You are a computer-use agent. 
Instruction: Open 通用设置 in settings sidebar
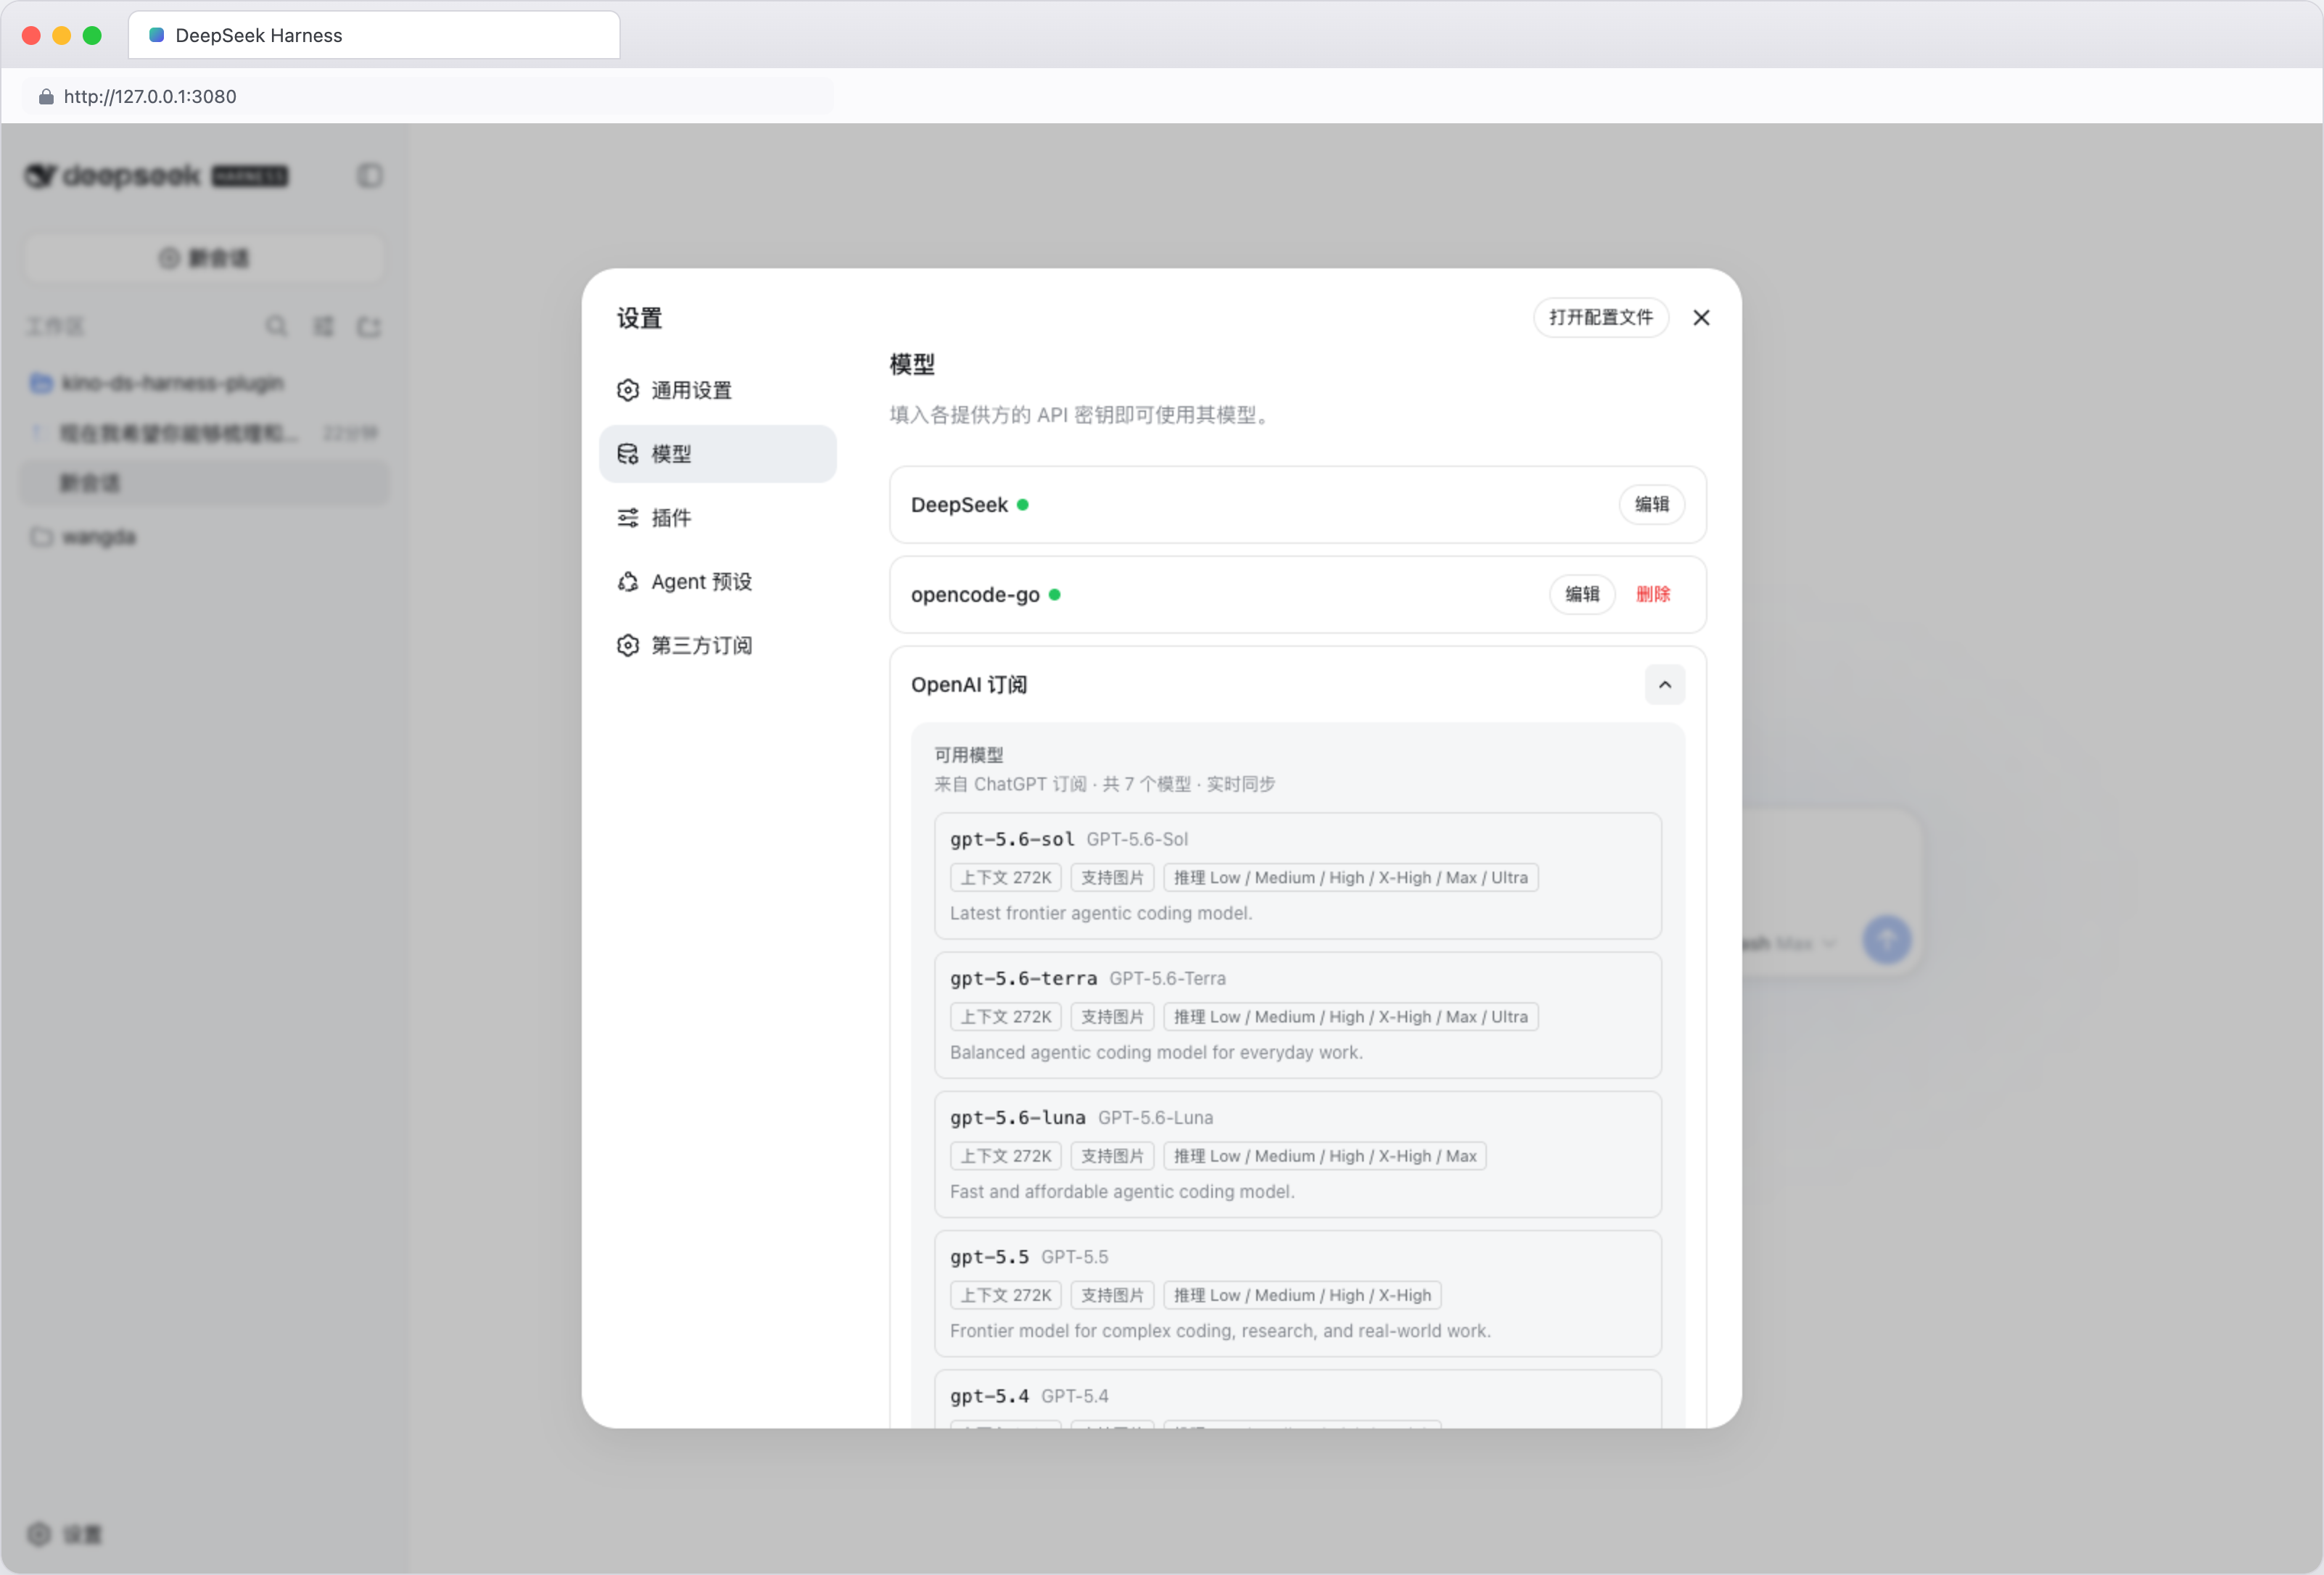coord(717,390)
